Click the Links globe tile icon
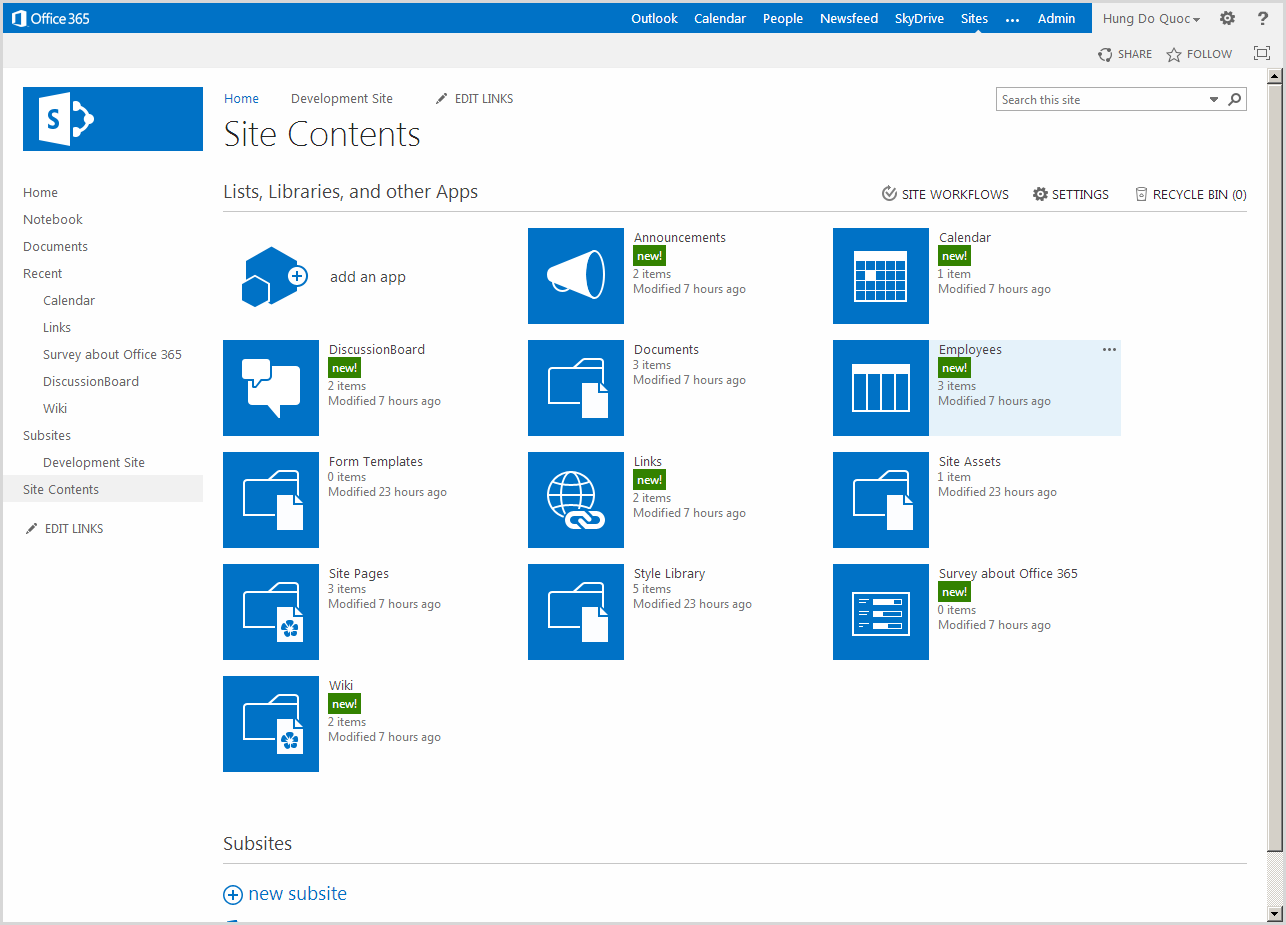 point(576,500)
